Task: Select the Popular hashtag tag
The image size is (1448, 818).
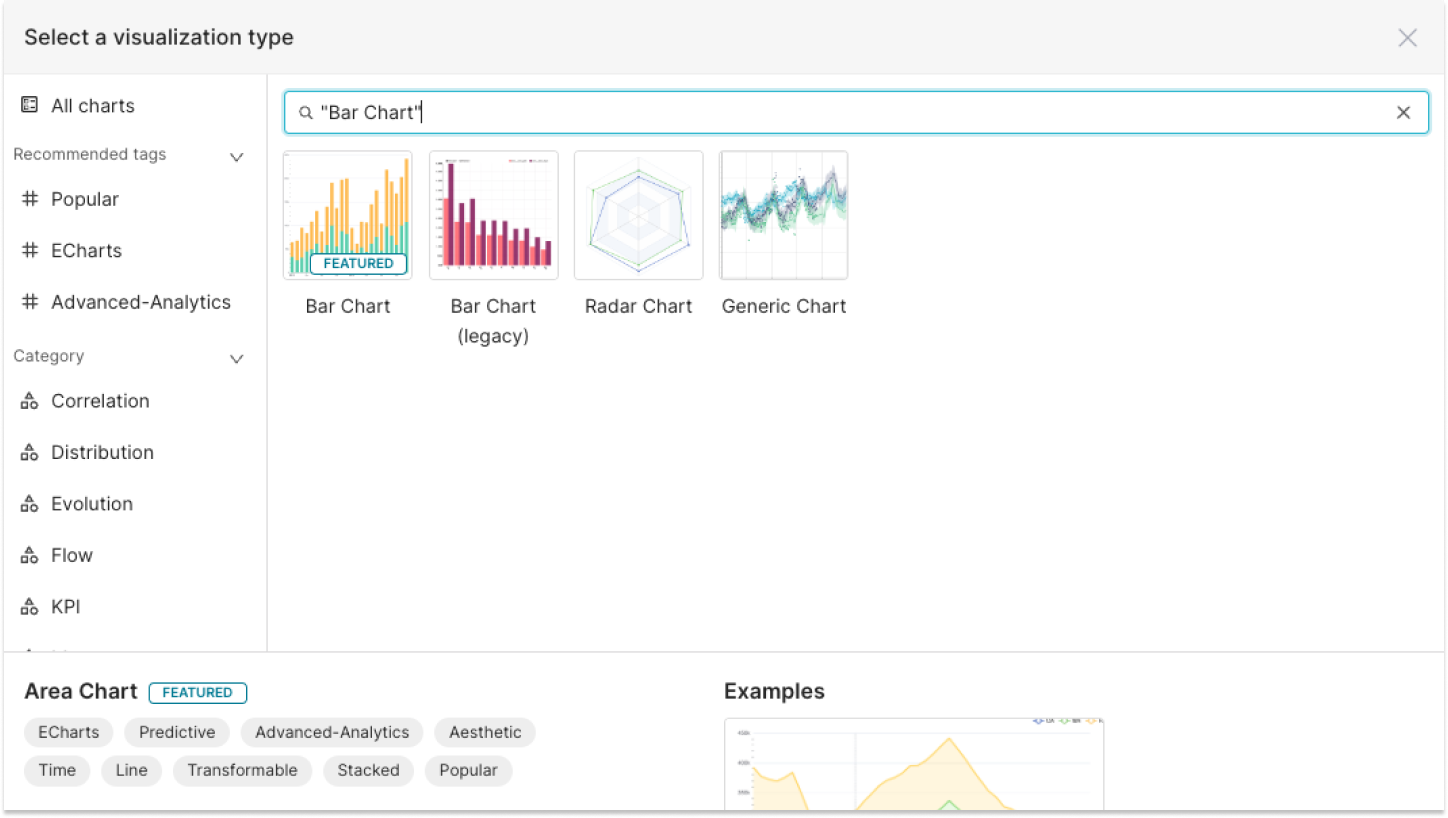Action: click(84, 199)
